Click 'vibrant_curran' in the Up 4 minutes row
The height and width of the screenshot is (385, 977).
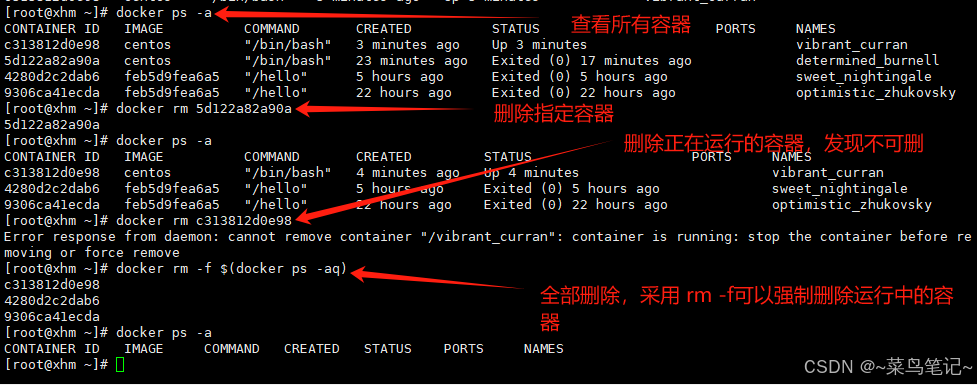tap(828, 173)
